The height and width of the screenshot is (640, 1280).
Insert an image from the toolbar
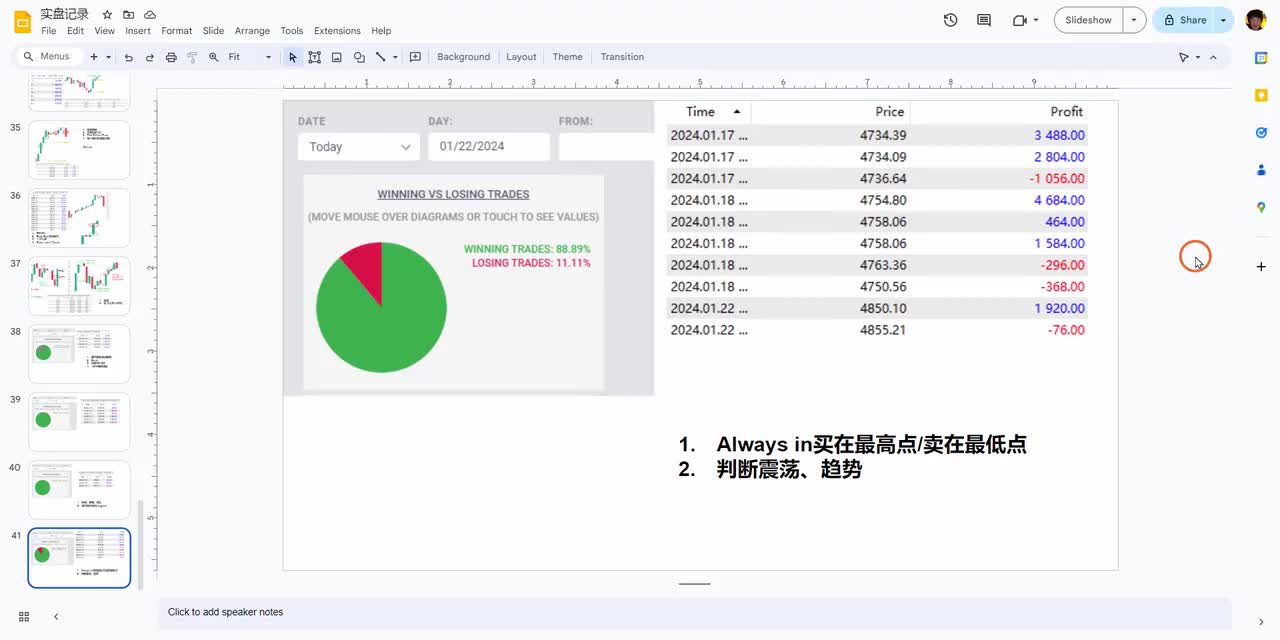pyautogui.click(x=336, y=57)
